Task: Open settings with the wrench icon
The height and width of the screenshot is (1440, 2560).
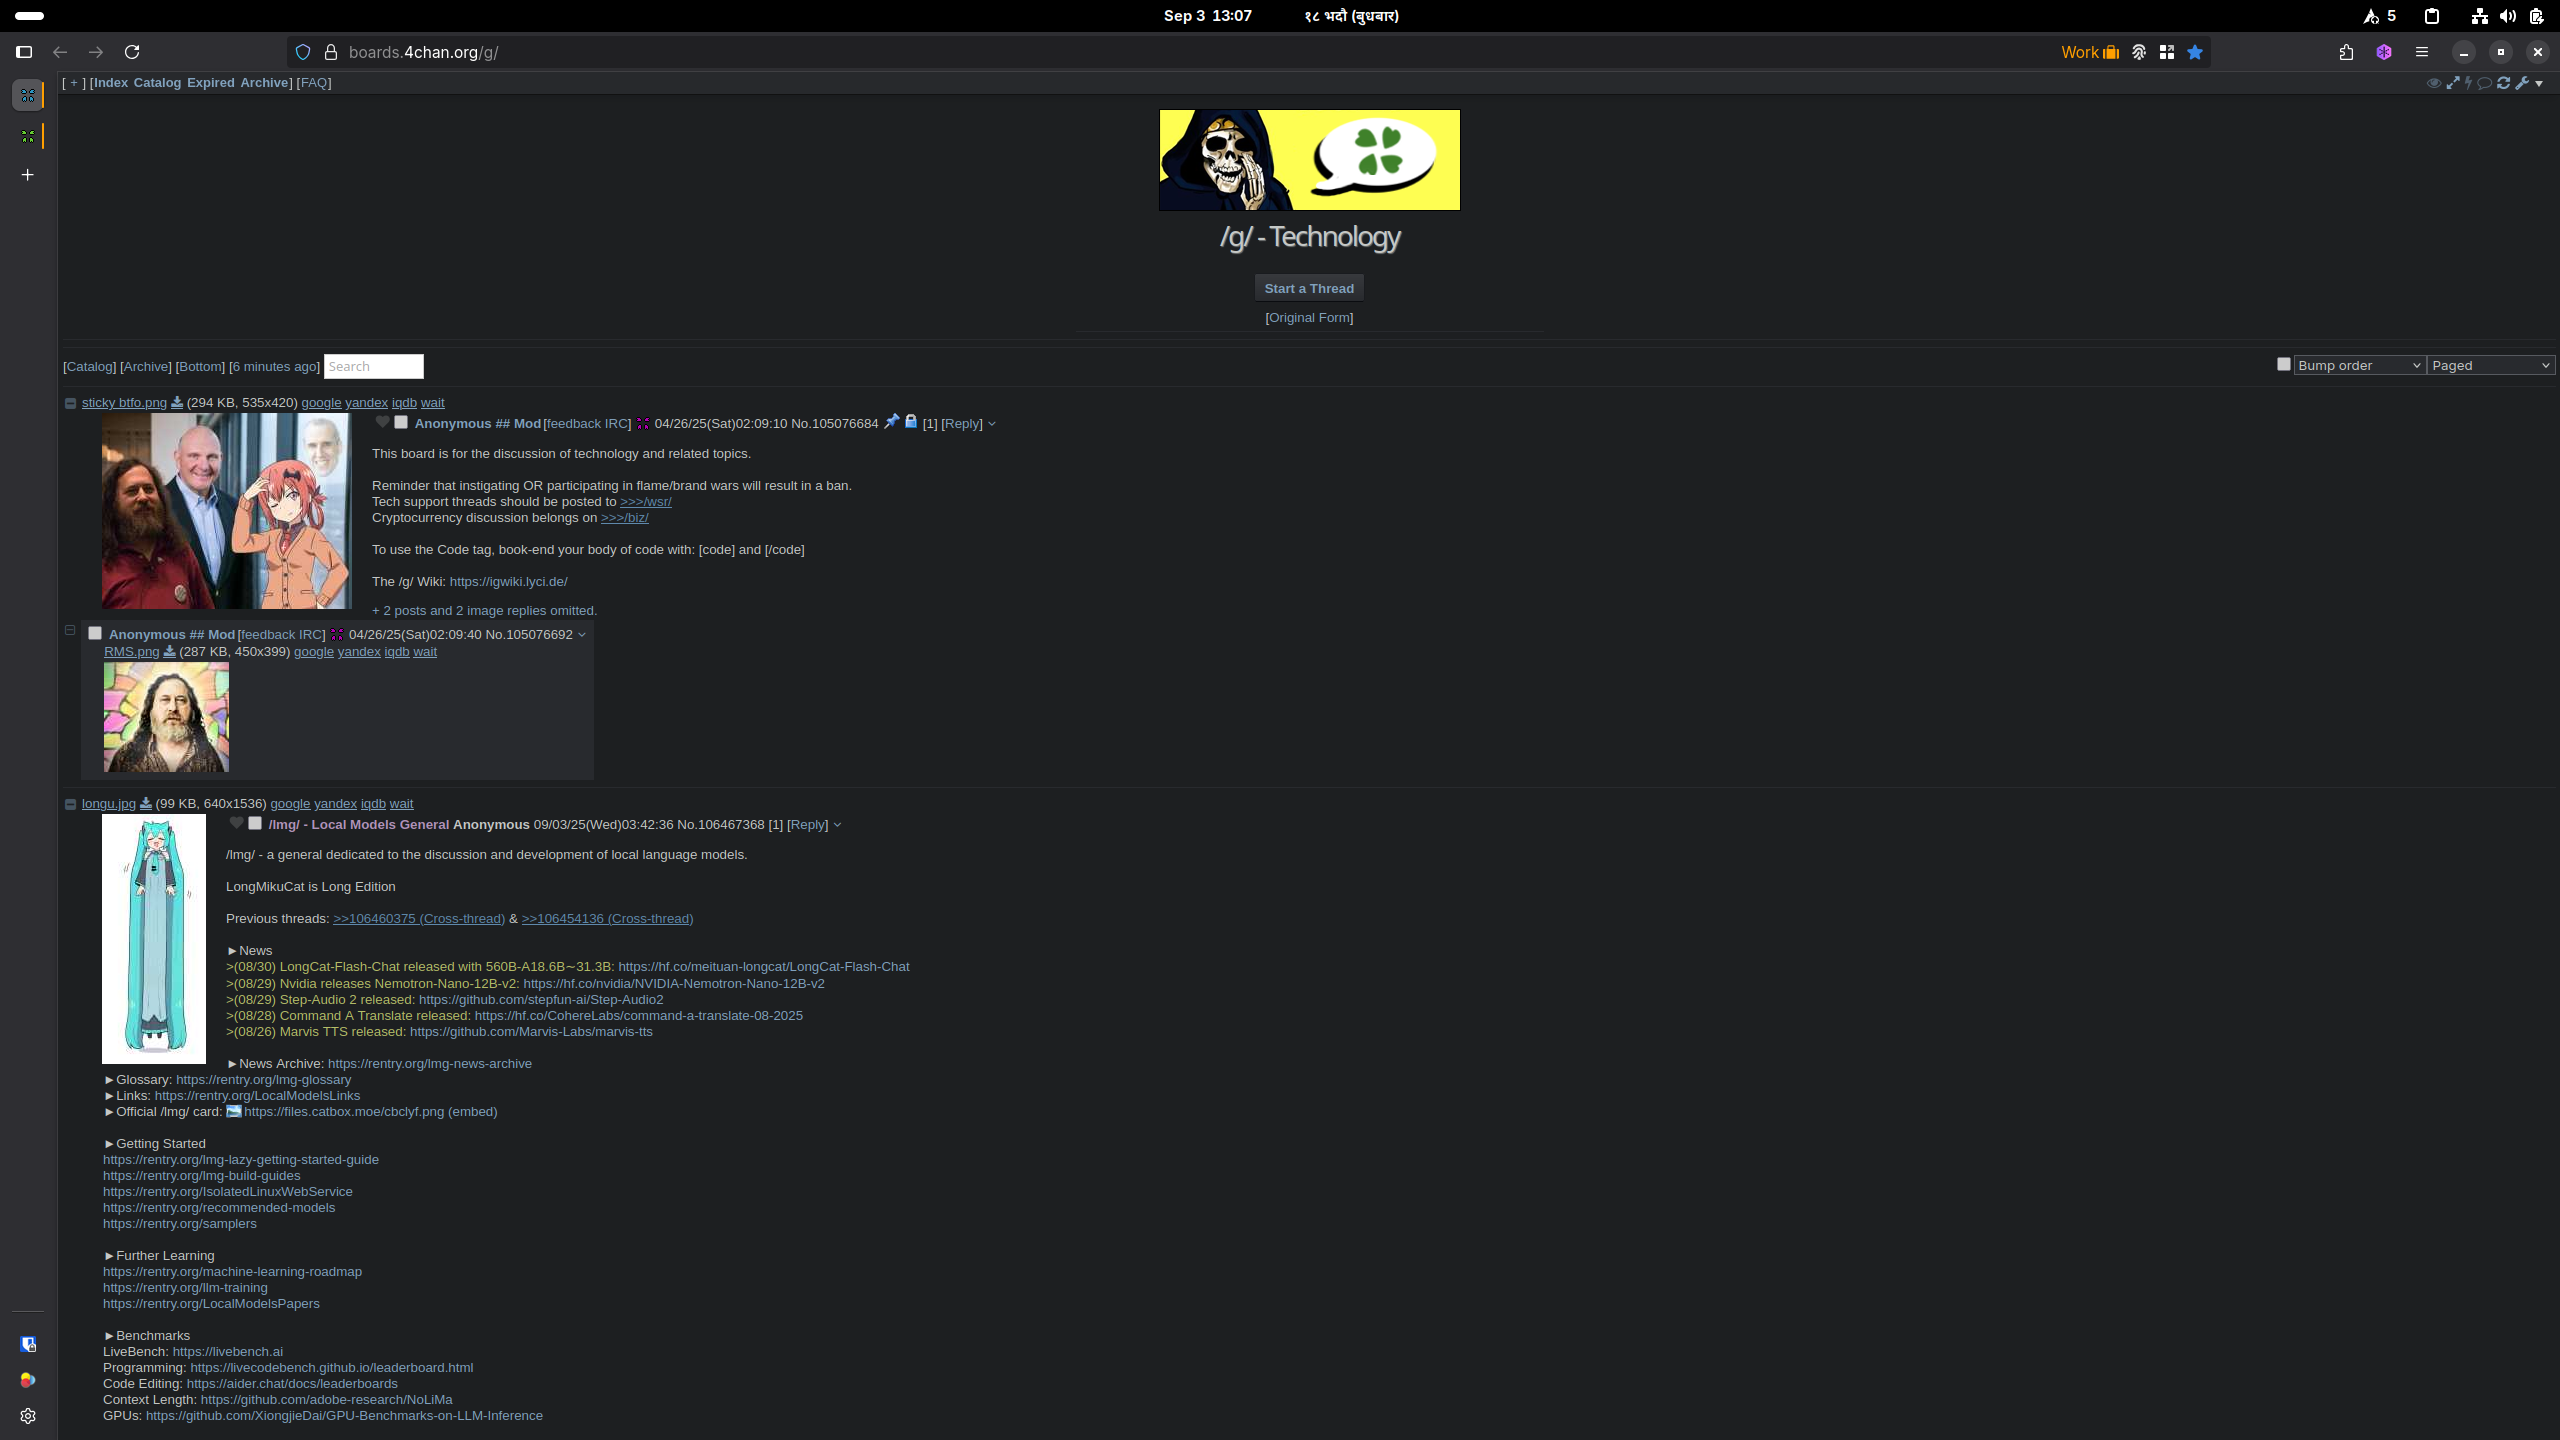Action: pos(2522,83)
